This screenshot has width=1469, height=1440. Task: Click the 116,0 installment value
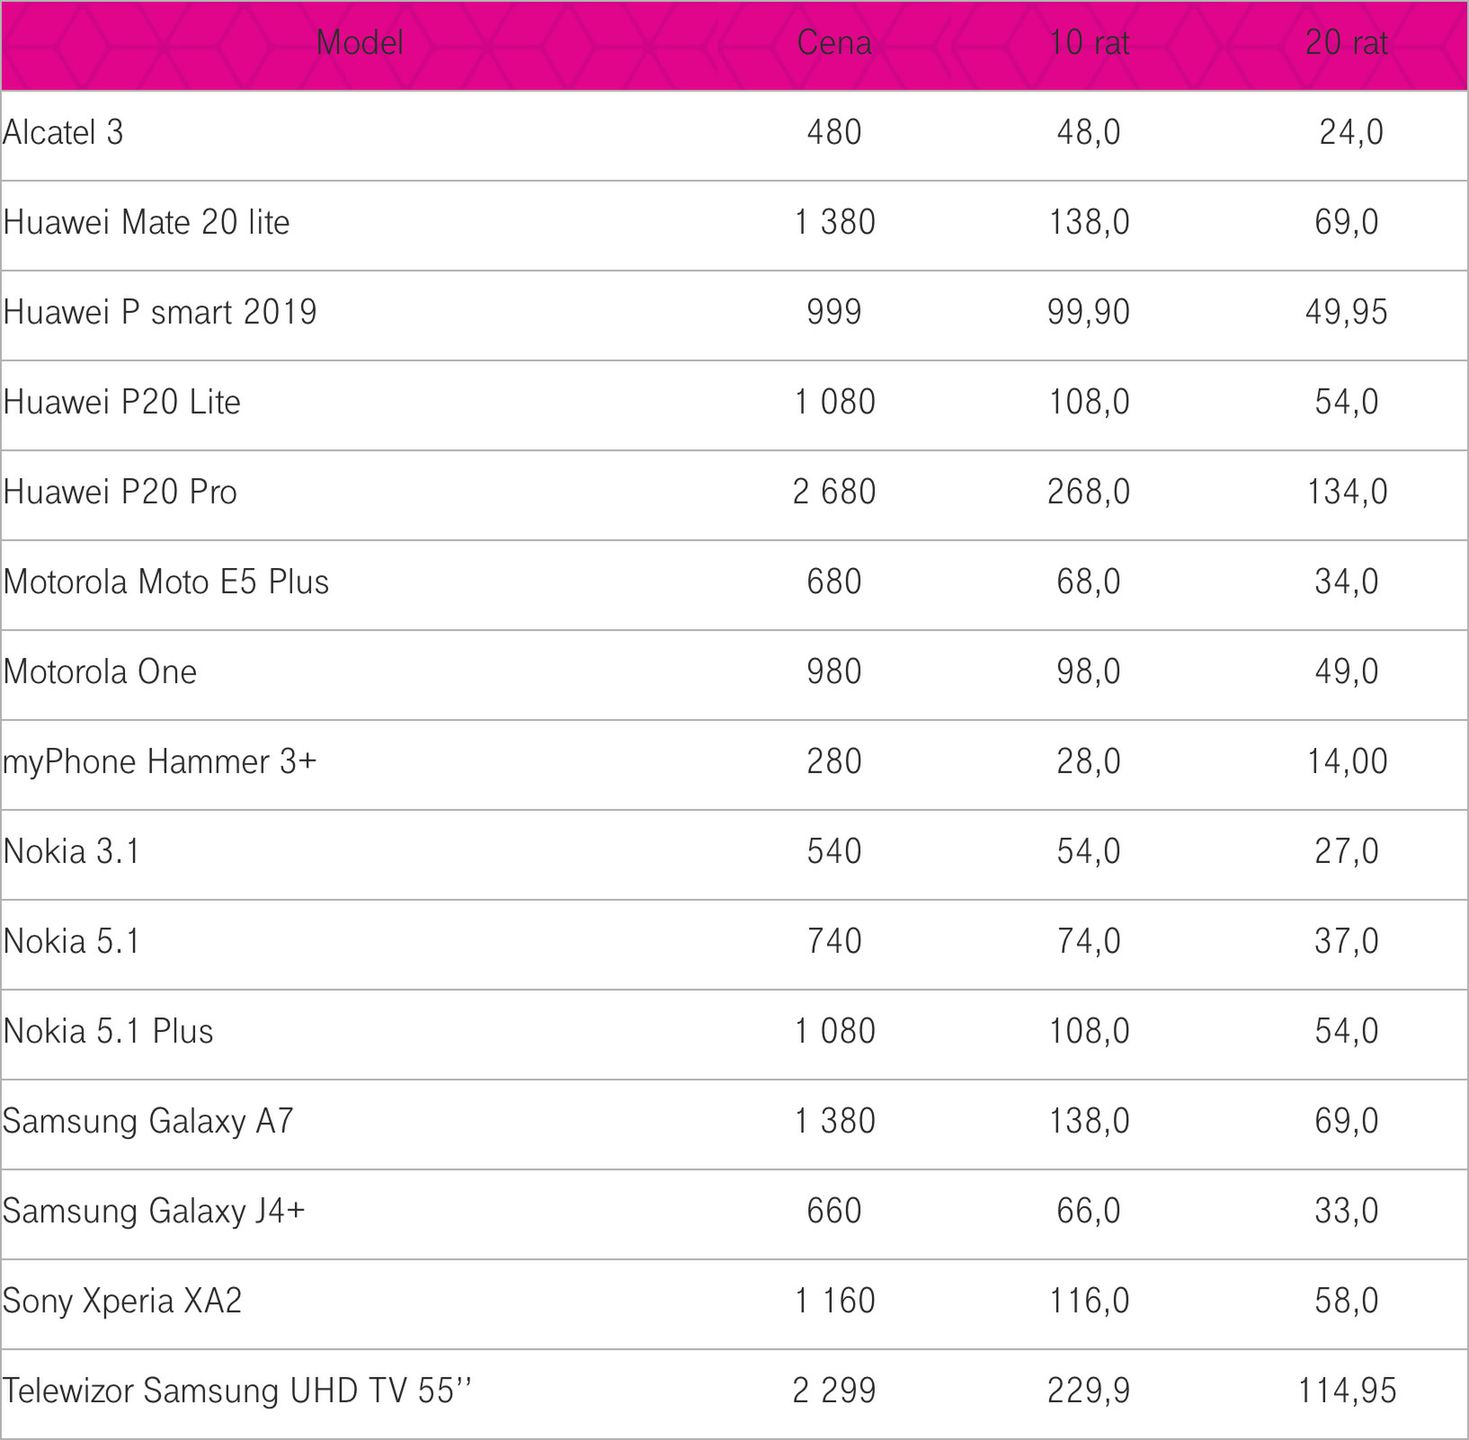[1089, 1301]
